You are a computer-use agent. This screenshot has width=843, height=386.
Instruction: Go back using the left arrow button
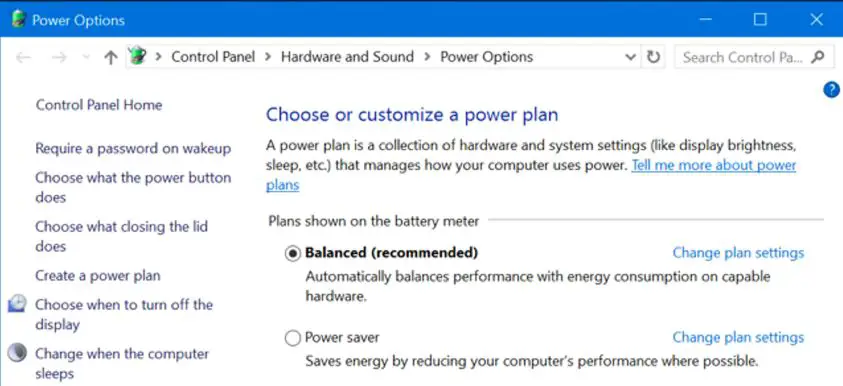(x=23, y=58)
